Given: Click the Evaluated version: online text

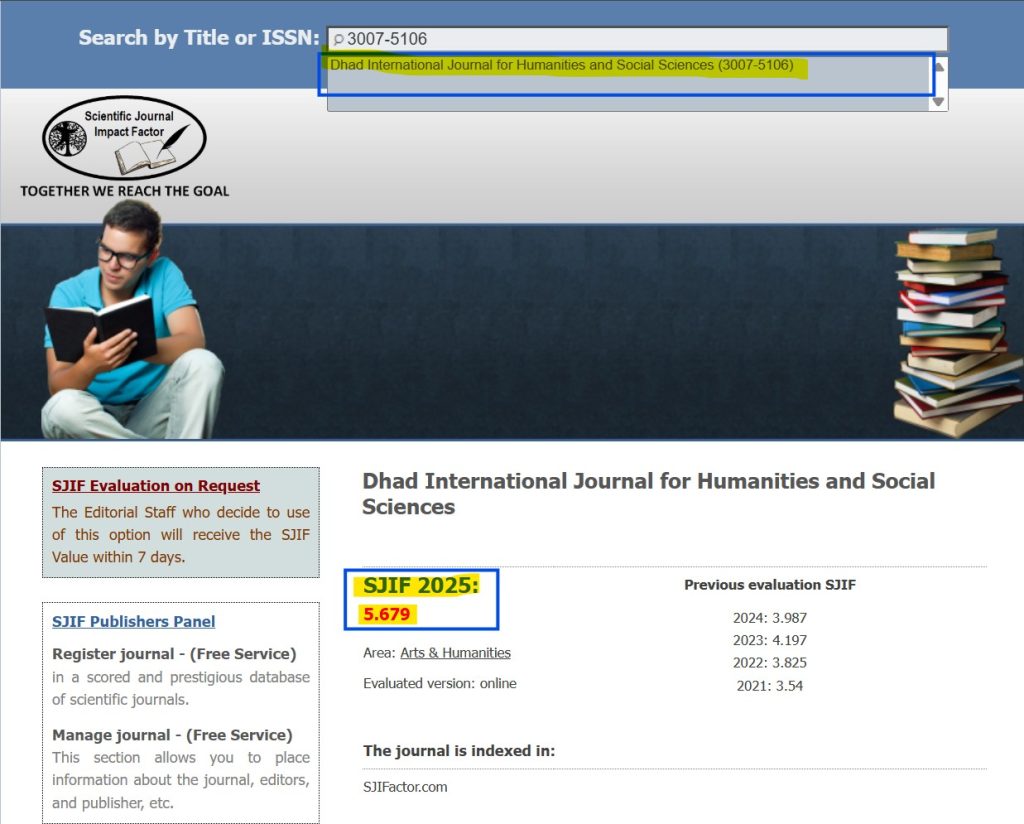Looking at the screenshot, I should [x=440, y=684].
